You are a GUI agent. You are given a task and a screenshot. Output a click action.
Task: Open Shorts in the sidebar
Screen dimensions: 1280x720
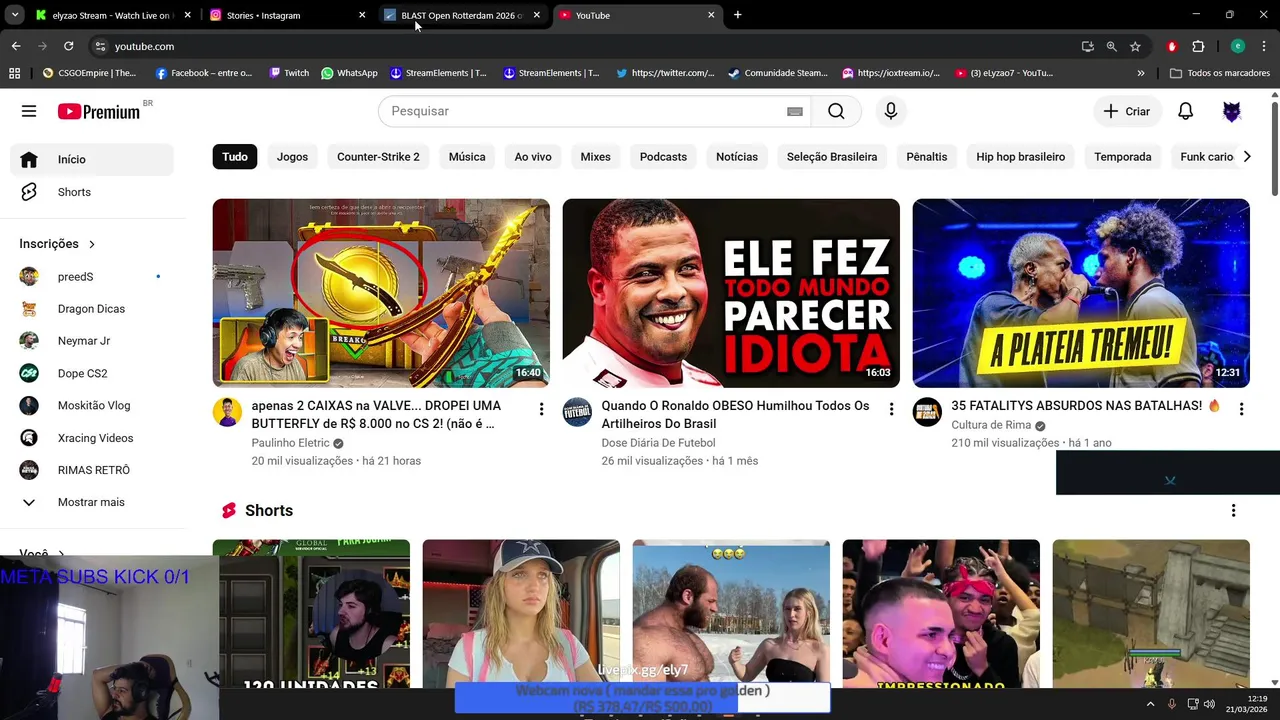(x=92, y=192)
